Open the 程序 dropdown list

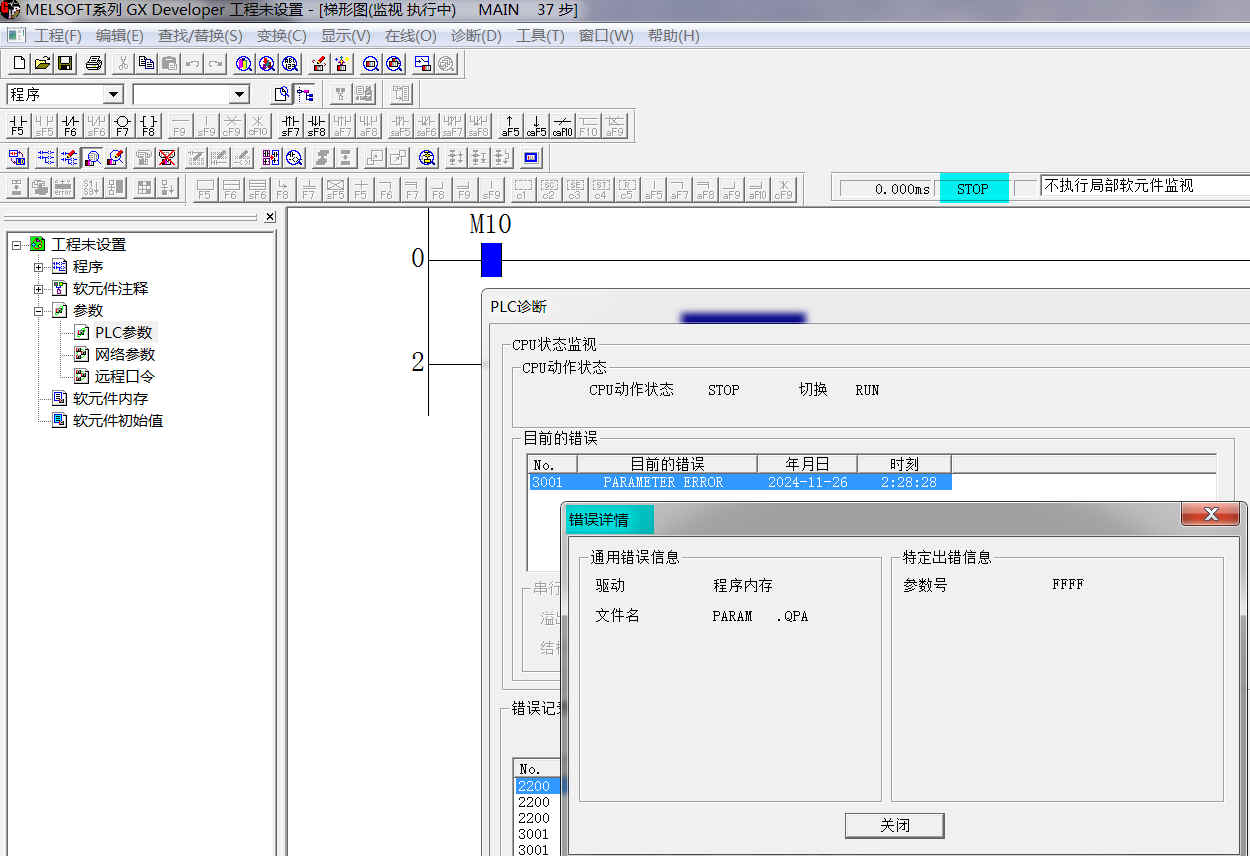point(113,94)
